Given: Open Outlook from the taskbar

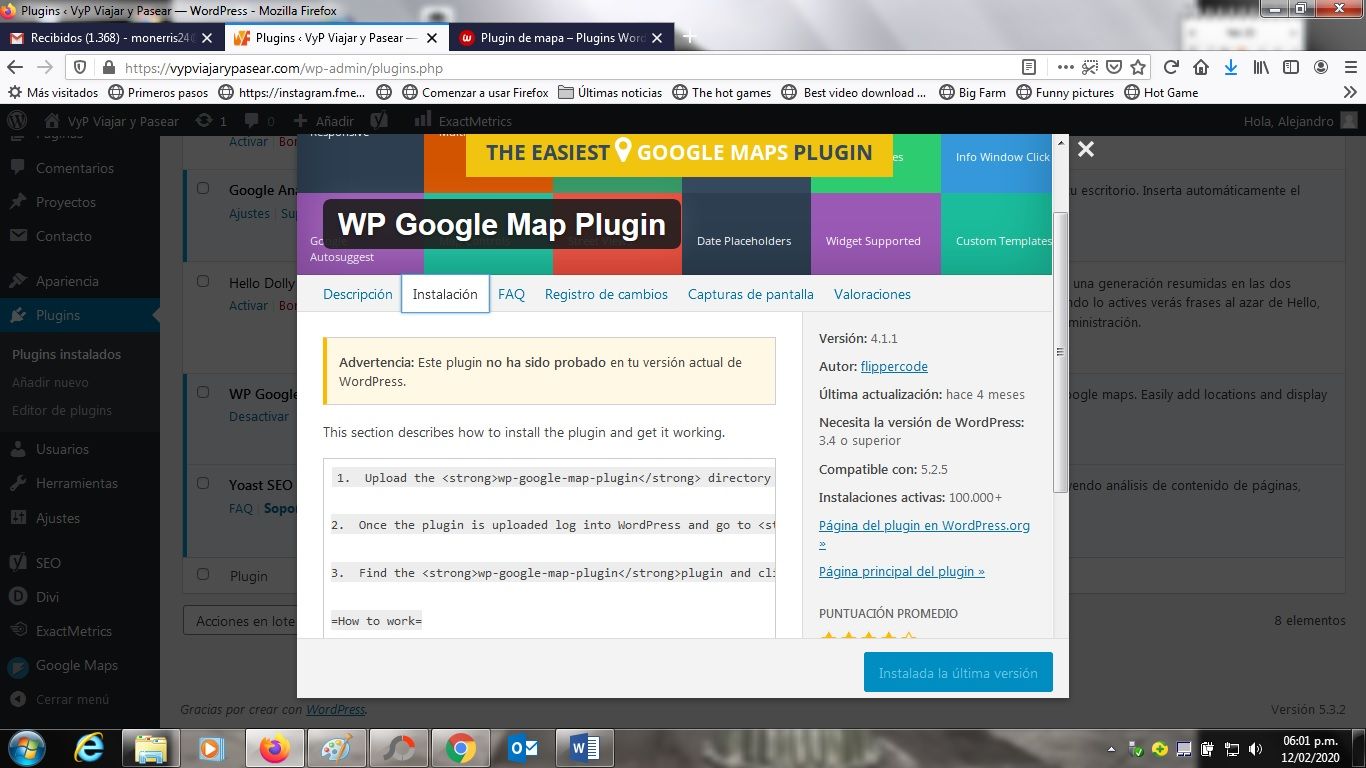Looking at the screenshot, I should click(x=523, y=748).
